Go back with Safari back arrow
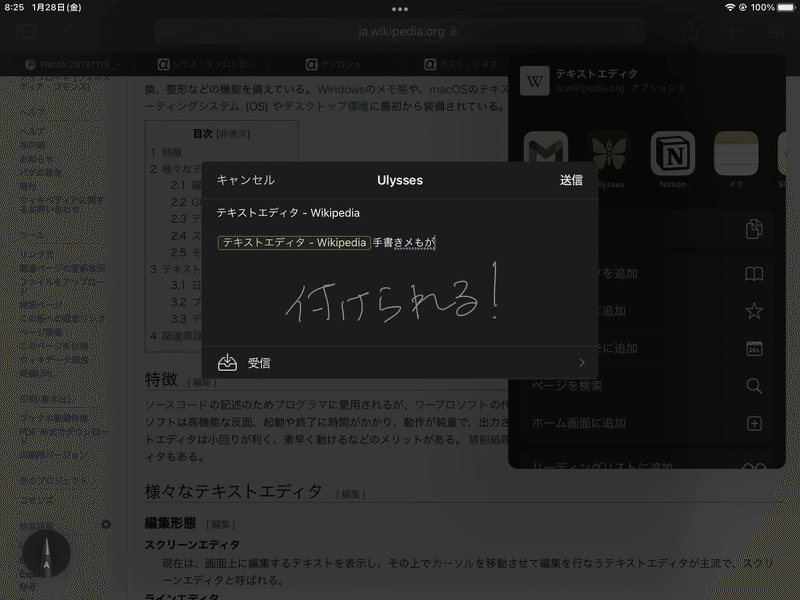 (x=67, y=32)
